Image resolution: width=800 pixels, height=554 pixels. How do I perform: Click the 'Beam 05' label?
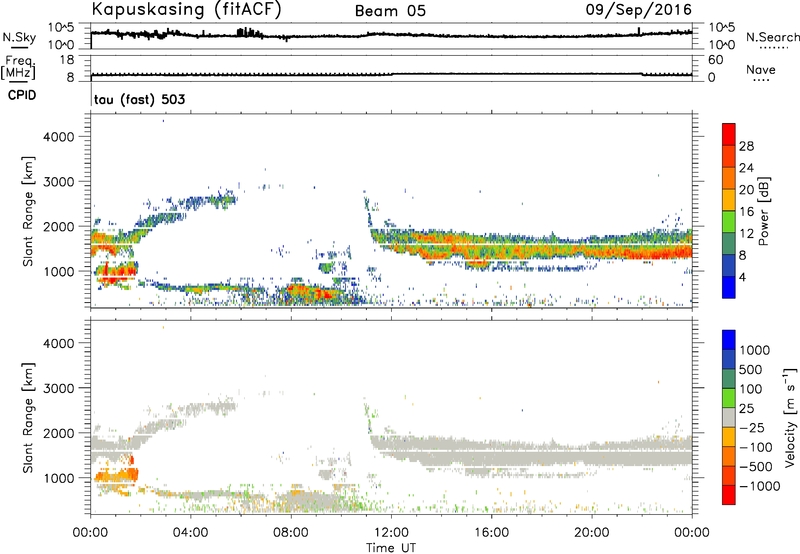pyautogui.click(x=390, y=11)
